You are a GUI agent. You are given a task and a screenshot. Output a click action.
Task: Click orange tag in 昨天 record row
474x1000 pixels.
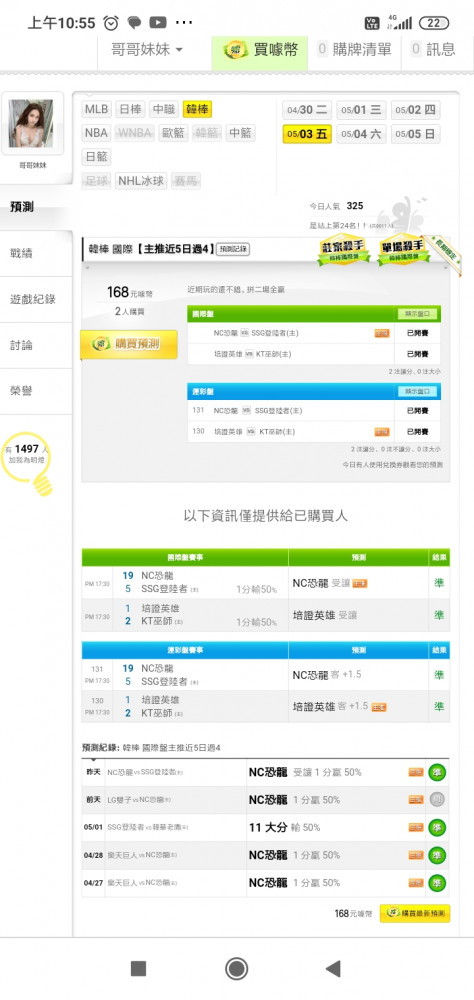pyautogui.click(x=416, y=772)
